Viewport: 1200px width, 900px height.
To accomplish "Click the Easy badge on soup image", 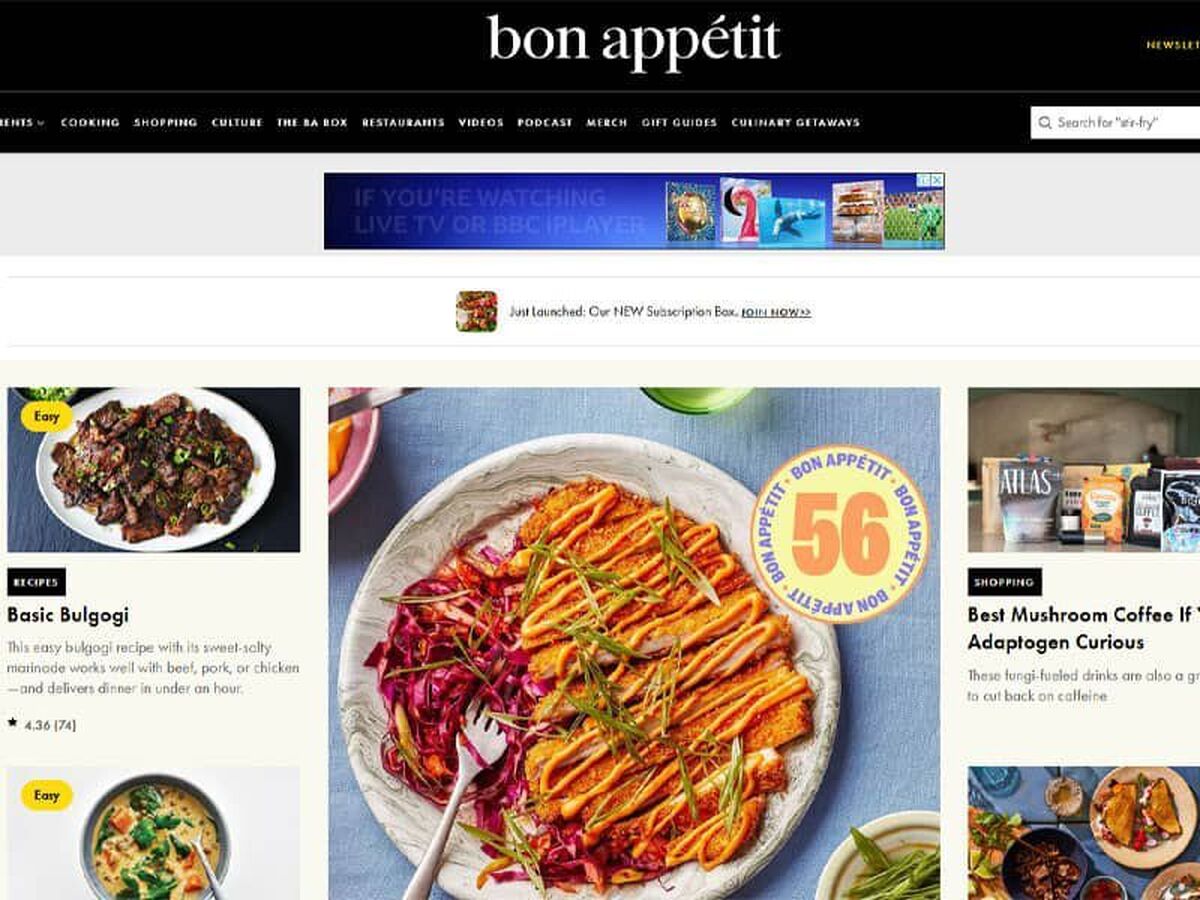I will 47,795.
